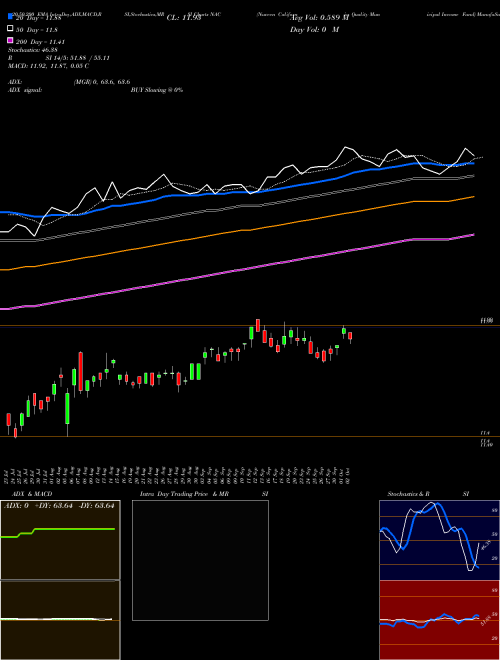Click the 'Day Vol: 0 M' label

click(314, 29)
